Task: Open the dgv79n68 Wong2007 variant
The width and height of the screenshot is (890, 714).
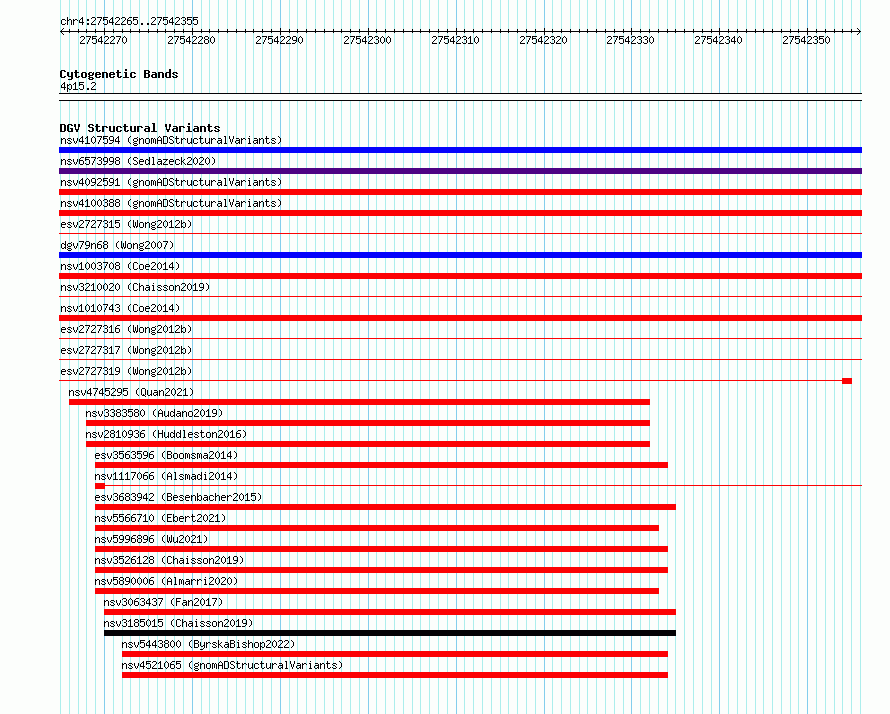Action: pos(117,245)
